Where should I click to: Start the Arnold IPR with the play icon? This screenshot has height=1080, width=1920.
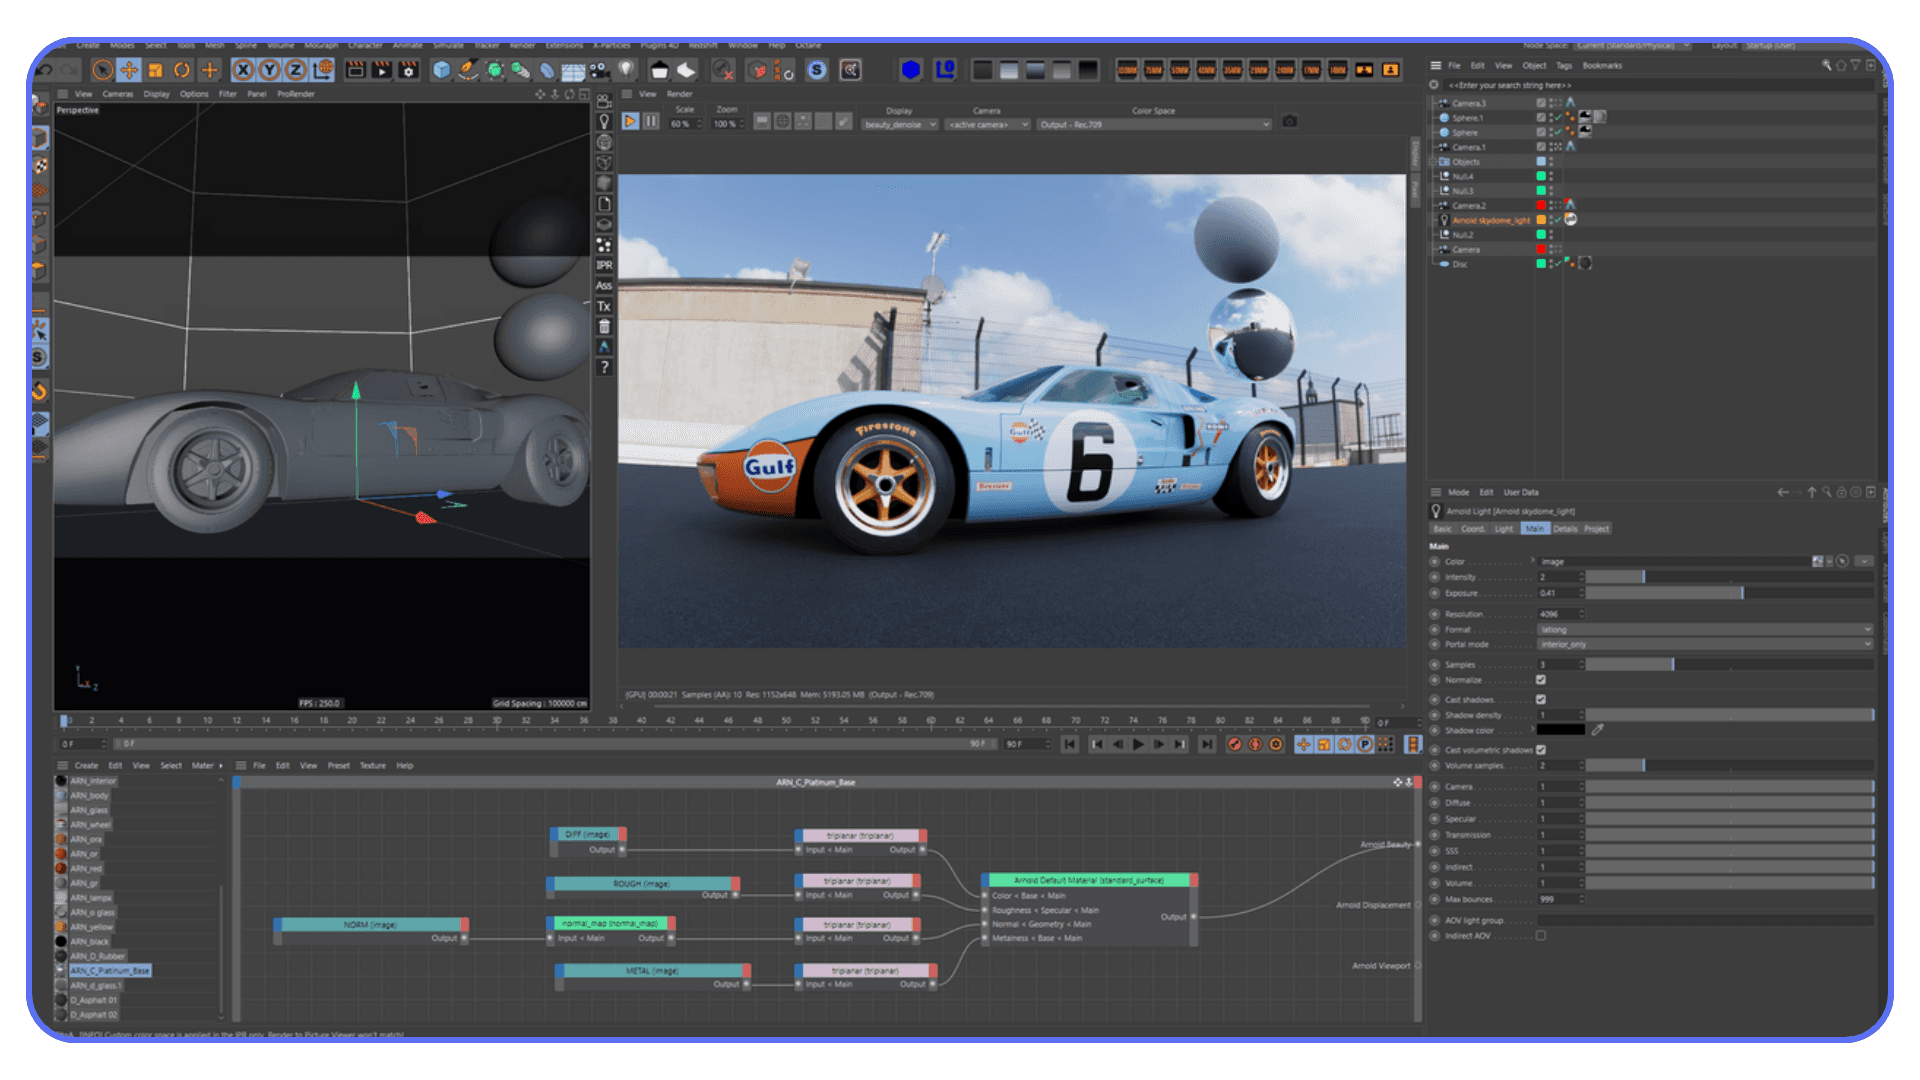[x=630, y=121]
